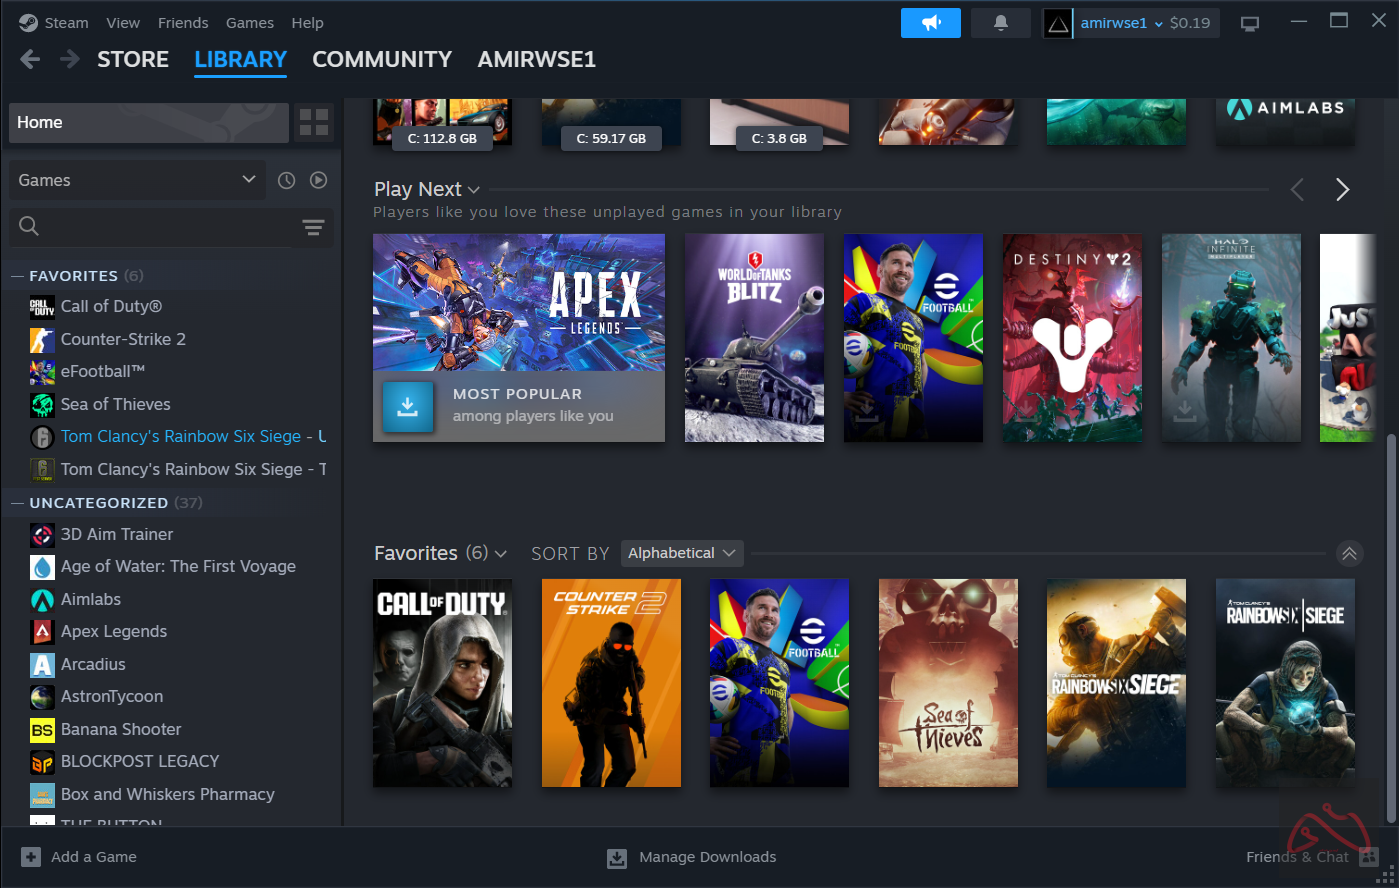Viewport: 1399px width, 888px height.
Task: Open the notifications bell
Action: (1000, 23)
